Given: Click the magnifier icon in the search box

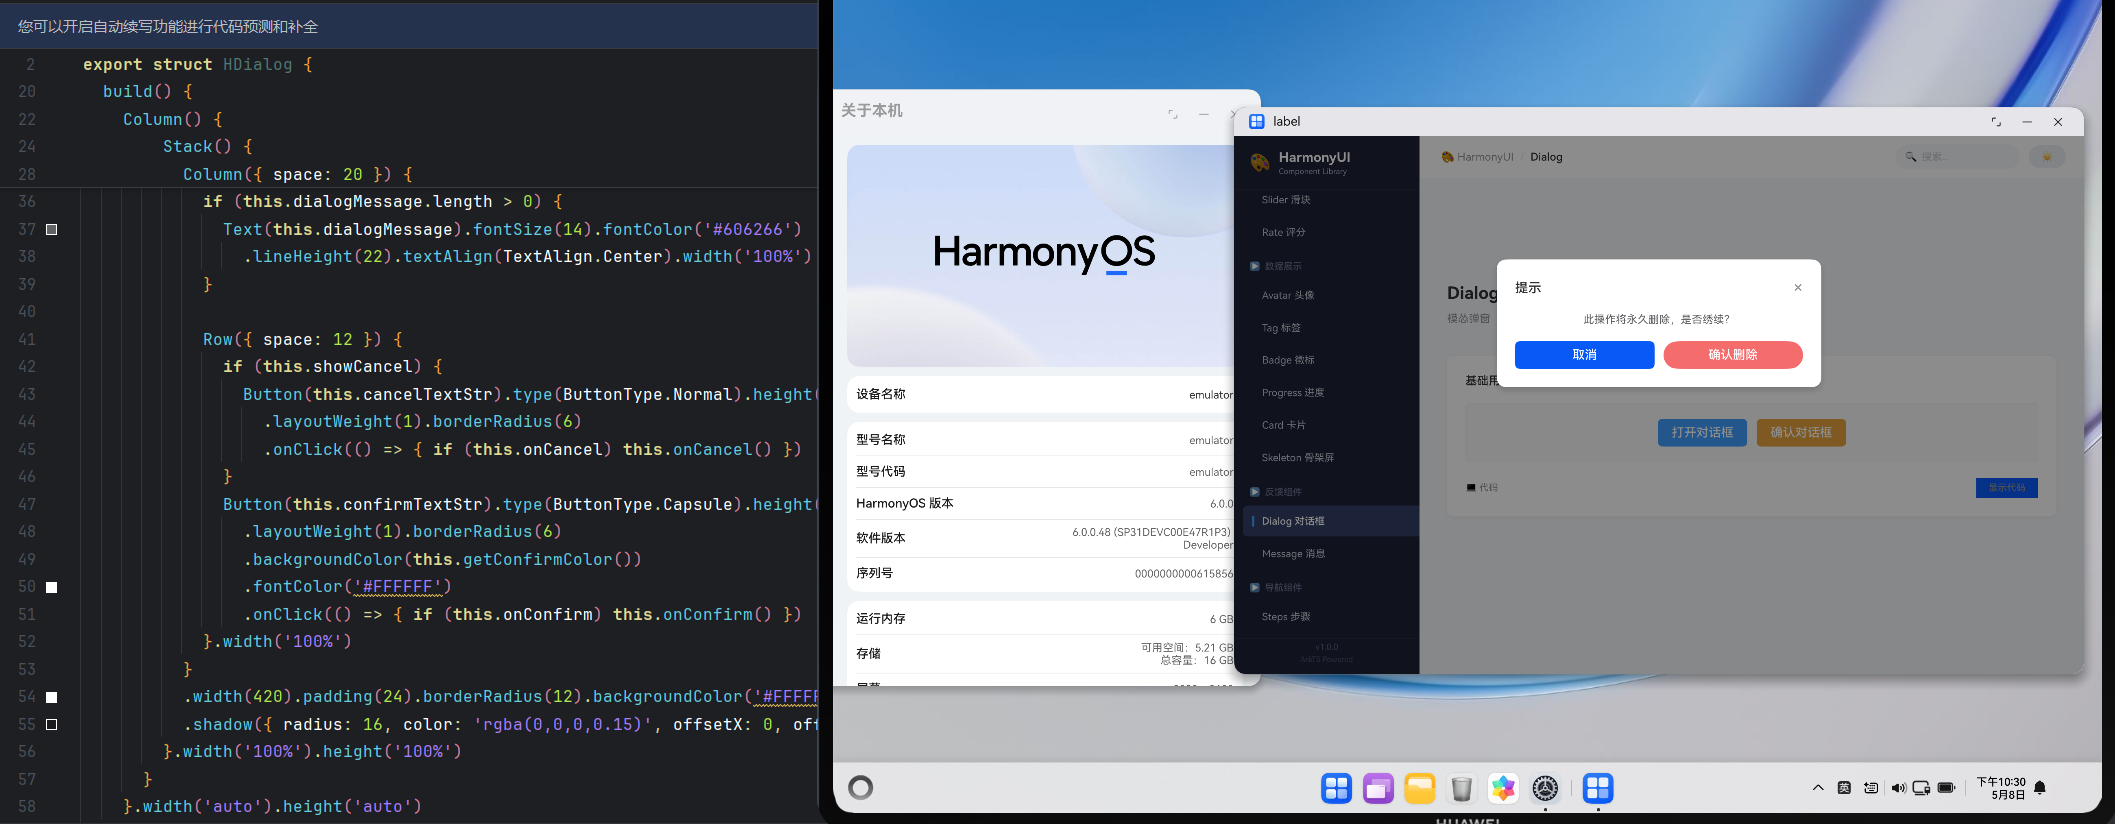Looking at the screenshot, I should click(1911, 157).
